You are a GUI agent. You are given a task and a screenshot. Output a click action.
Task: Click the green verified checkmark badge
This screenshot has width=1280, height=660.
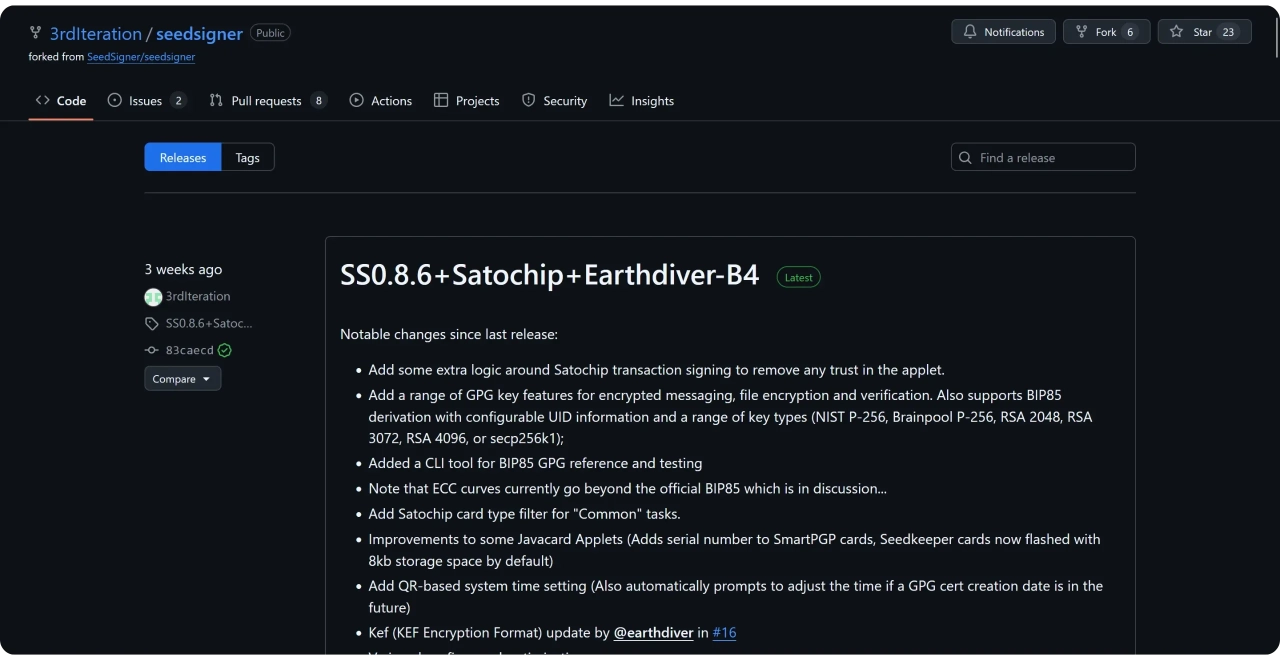(x=225, y=351)
